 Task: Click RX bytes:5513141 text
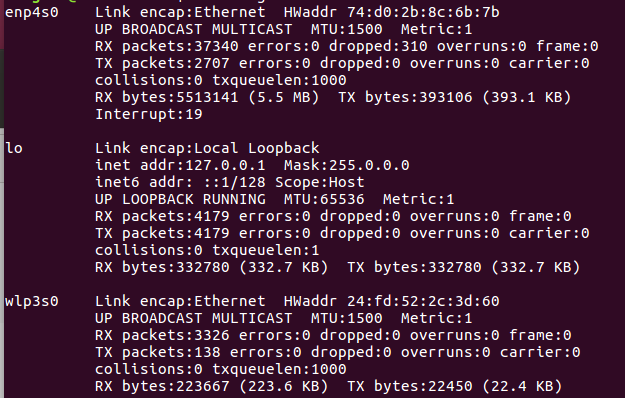pyautogui.click(x=167, y=97)
